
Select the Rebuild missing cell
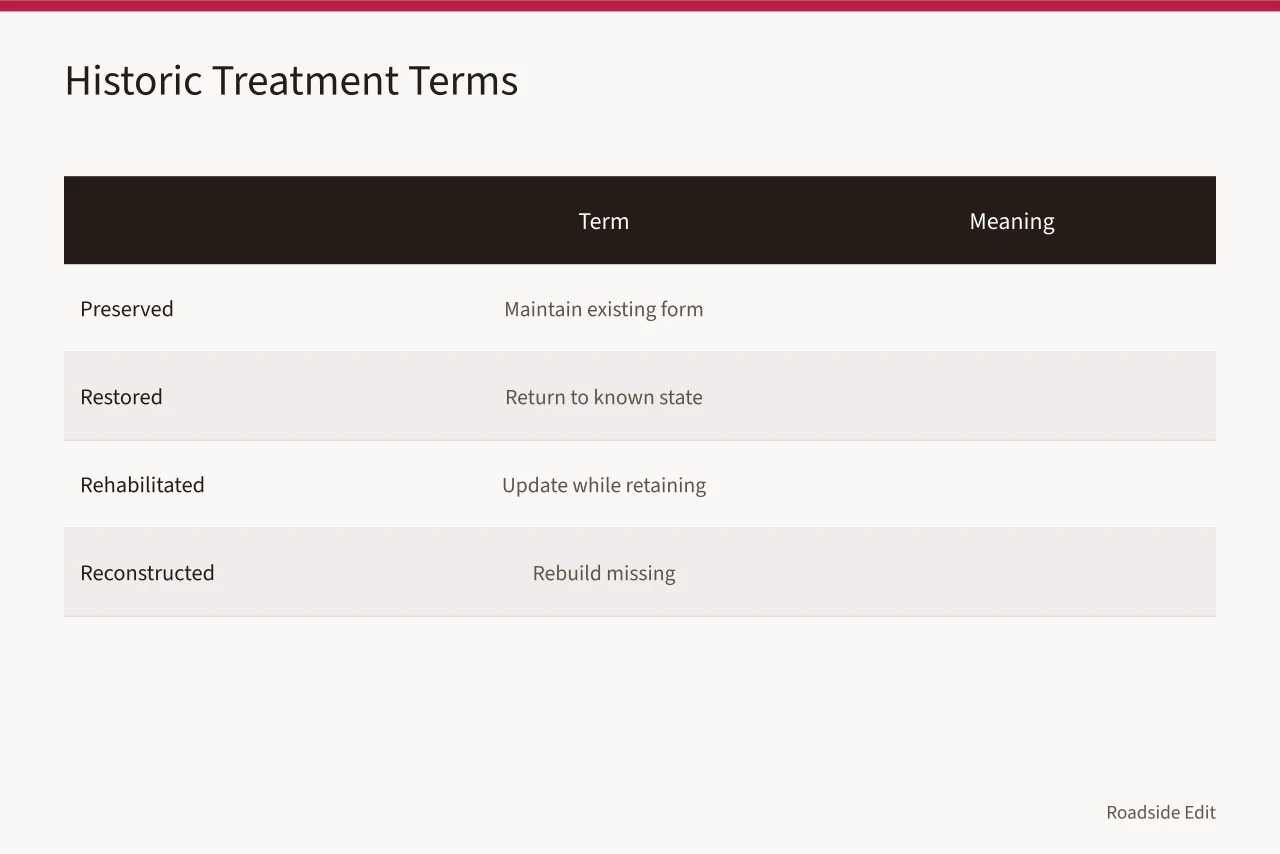tap(604, 573)
